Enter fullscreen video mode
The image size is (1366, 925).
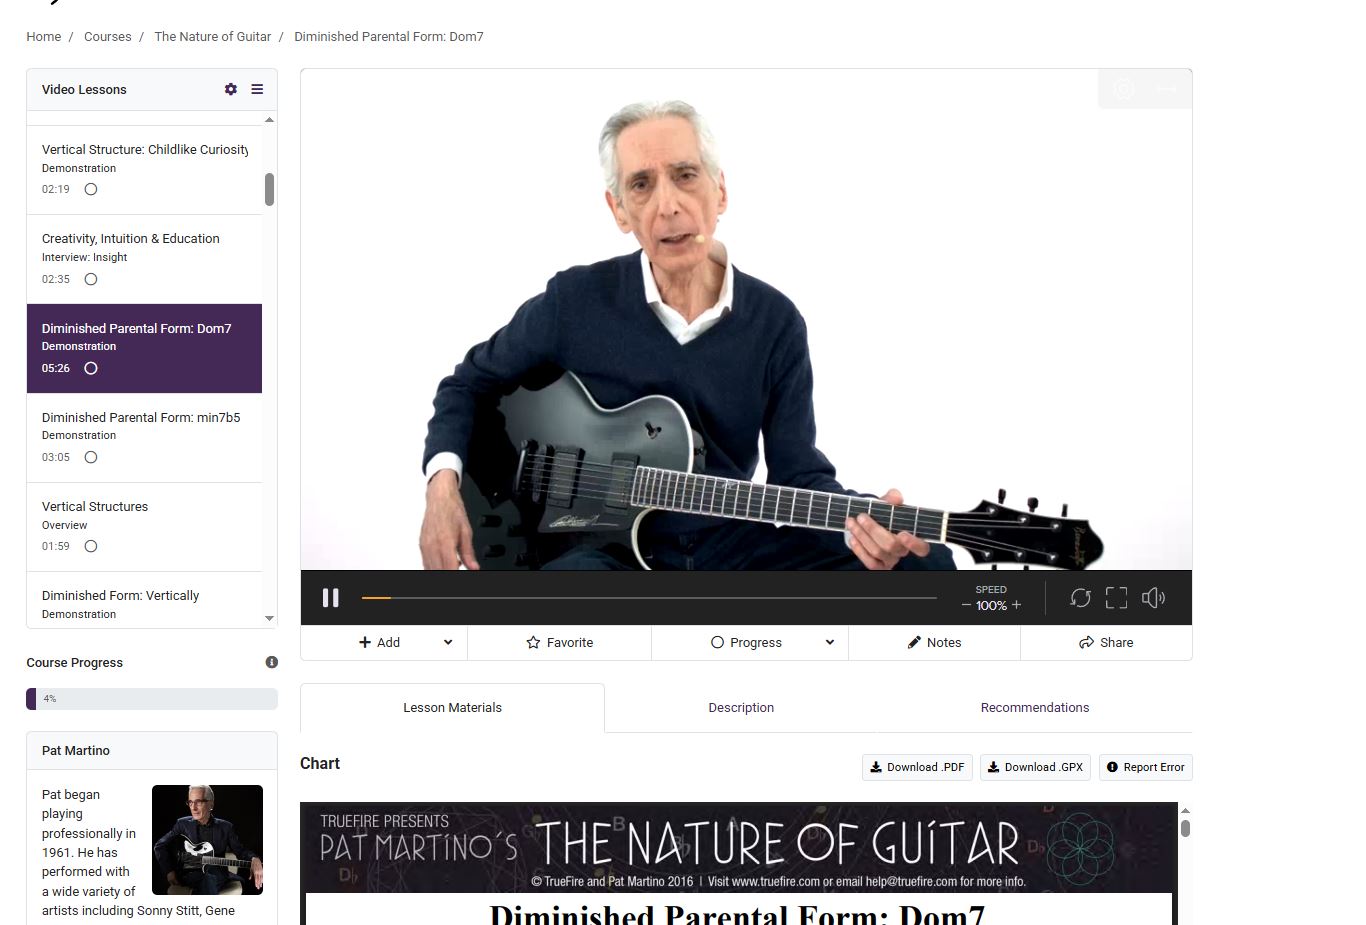pyautogui.click(x=1116, y=598)
